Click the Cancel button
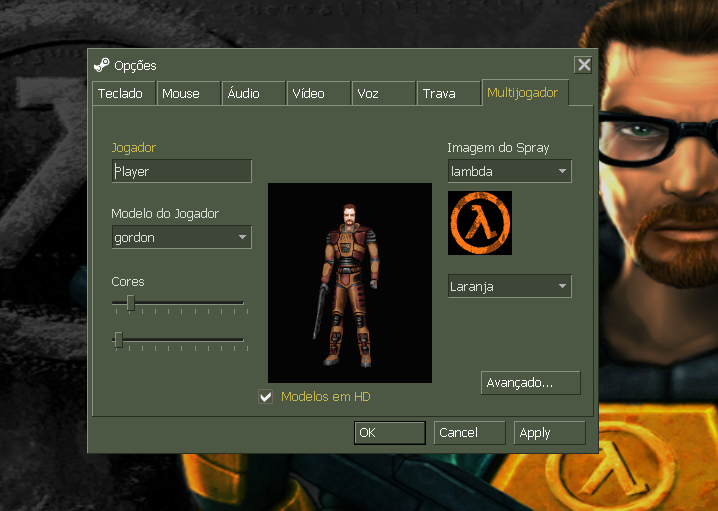 click(x=469, y=433)
